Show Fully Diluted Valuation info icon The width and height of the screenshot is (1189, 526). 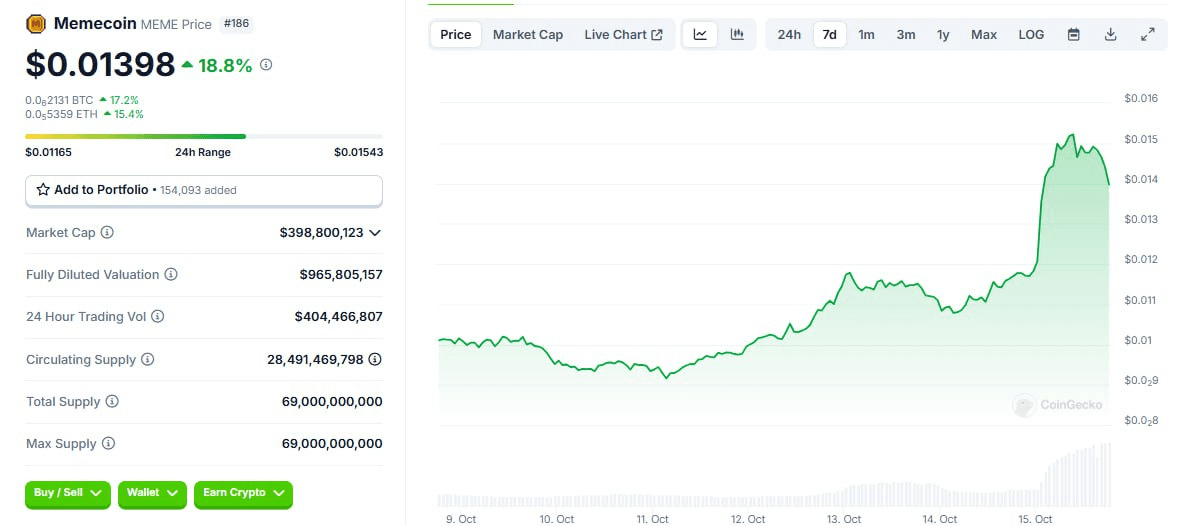pyautogui.click(x=171, y=274)
